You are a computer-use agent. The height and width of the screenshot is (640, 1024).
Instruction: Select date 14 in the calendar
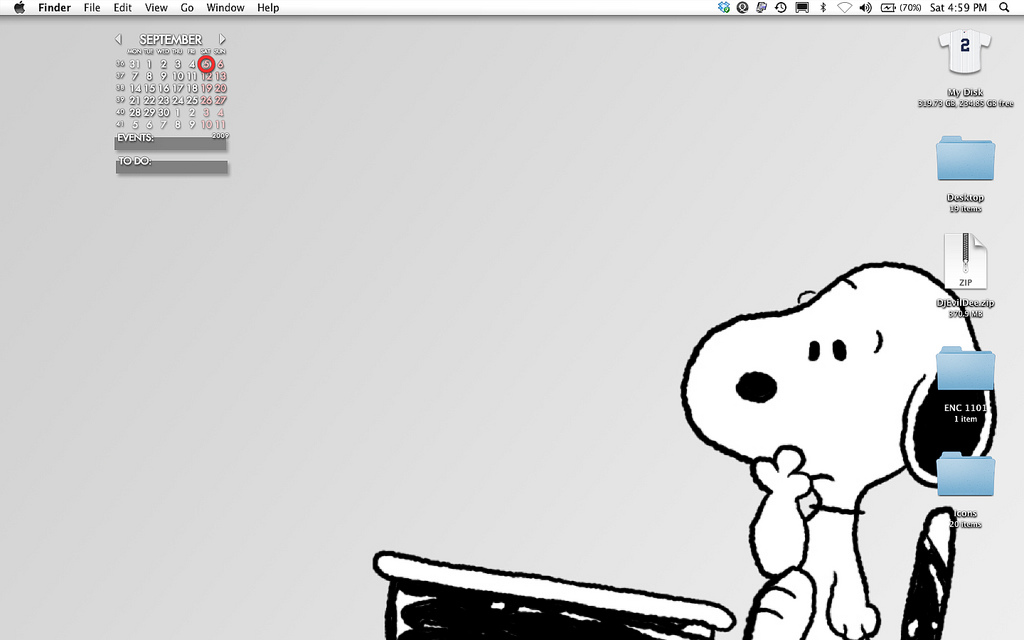click(x=135, y=88)
